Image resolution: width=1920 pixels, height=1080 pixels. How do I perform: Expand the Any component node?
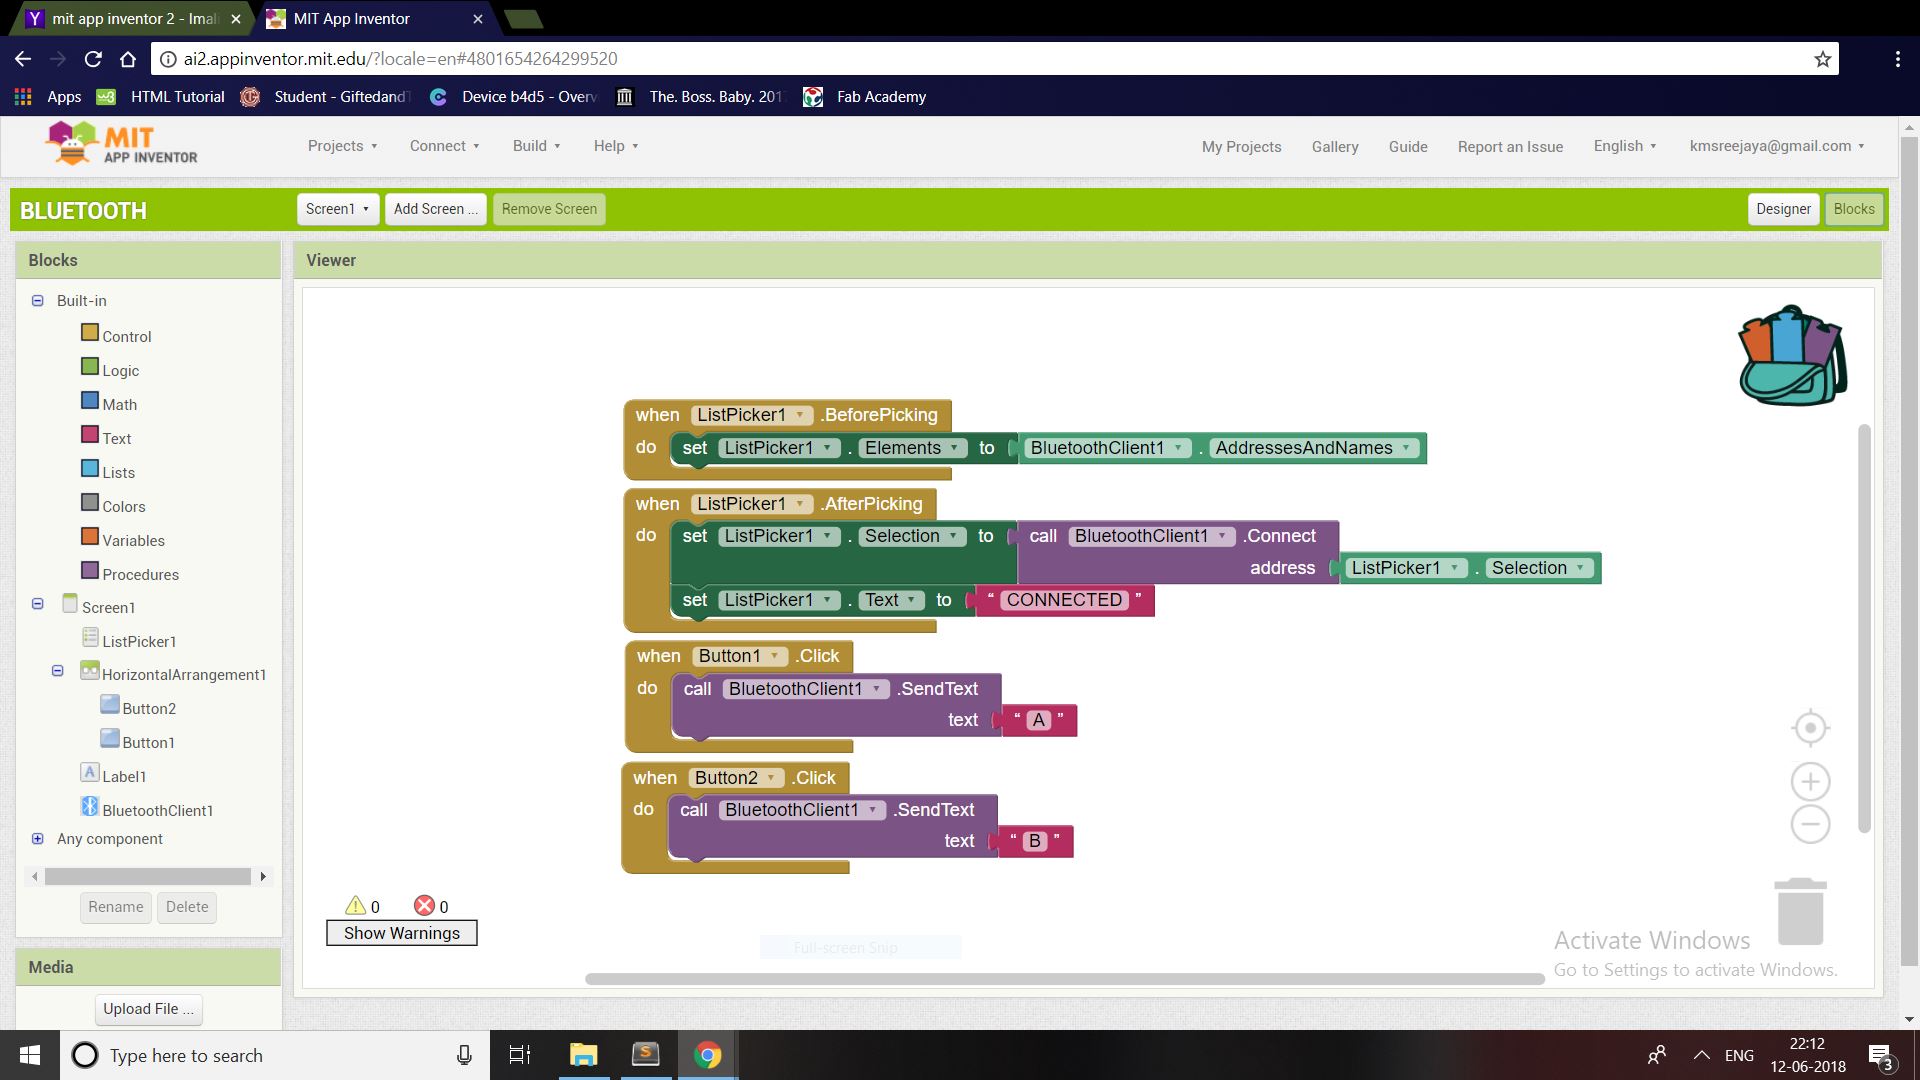coord(38,838)
